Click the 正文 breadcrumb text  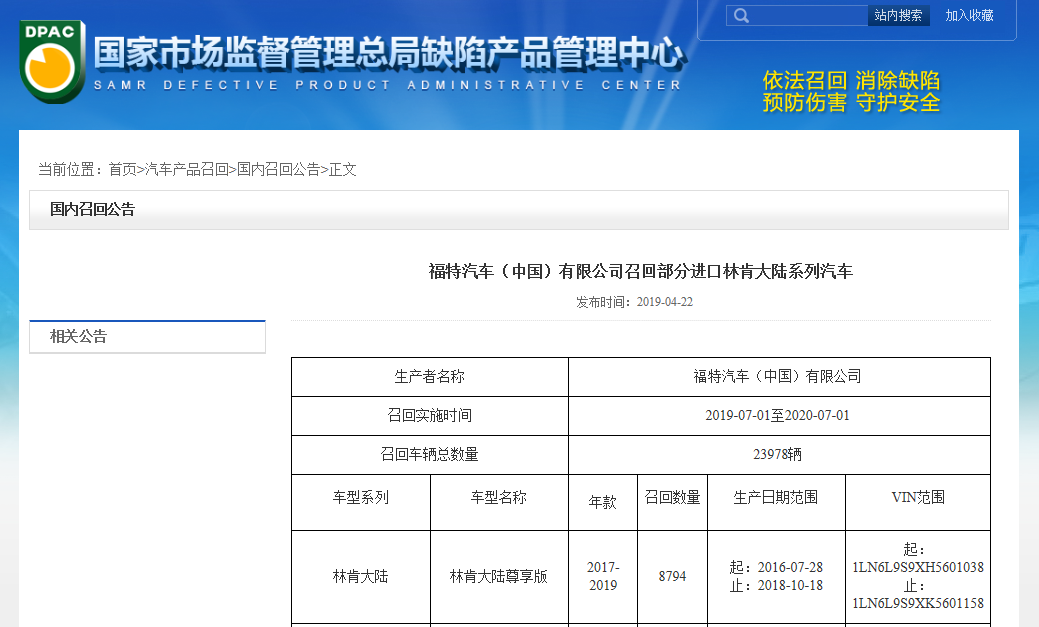(343, 170)
